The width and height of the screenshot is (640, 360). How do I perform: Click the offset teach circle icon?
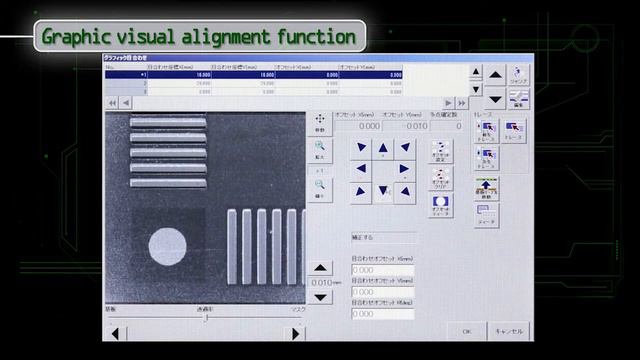coord(440,205)
